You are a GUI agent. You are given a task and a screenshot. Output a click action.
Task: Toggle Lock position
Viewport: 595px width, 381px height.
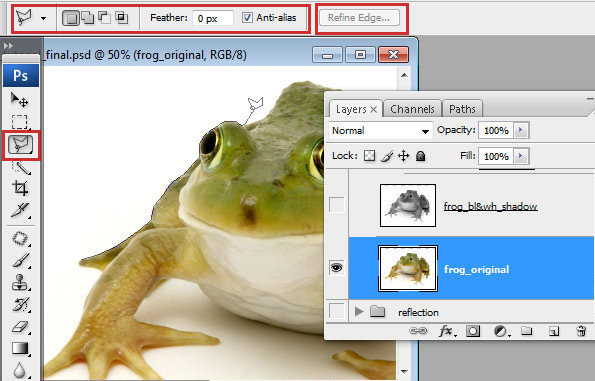[403, 156]
